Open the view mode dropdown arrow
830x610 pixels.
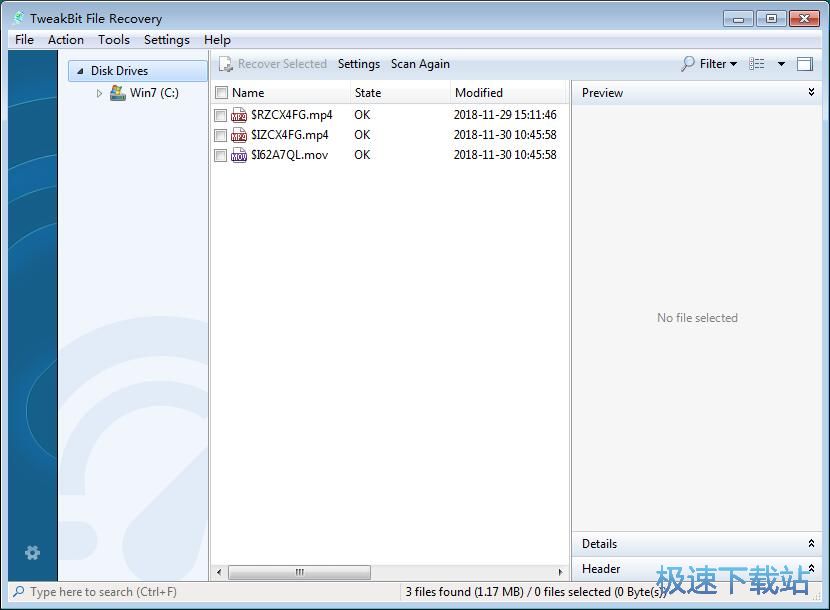[781, 64]
